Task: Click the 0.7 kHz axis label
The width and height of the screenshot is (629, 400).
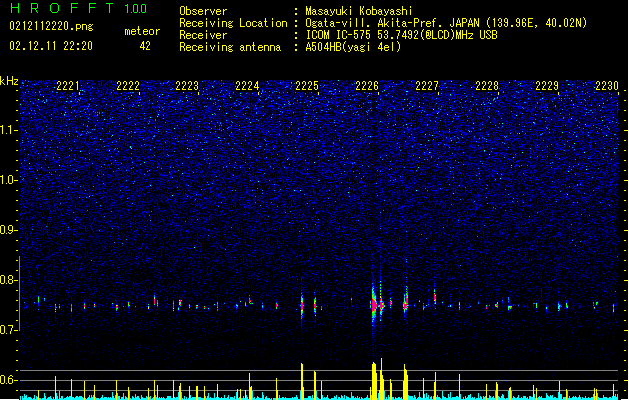Action: point(8,330)
